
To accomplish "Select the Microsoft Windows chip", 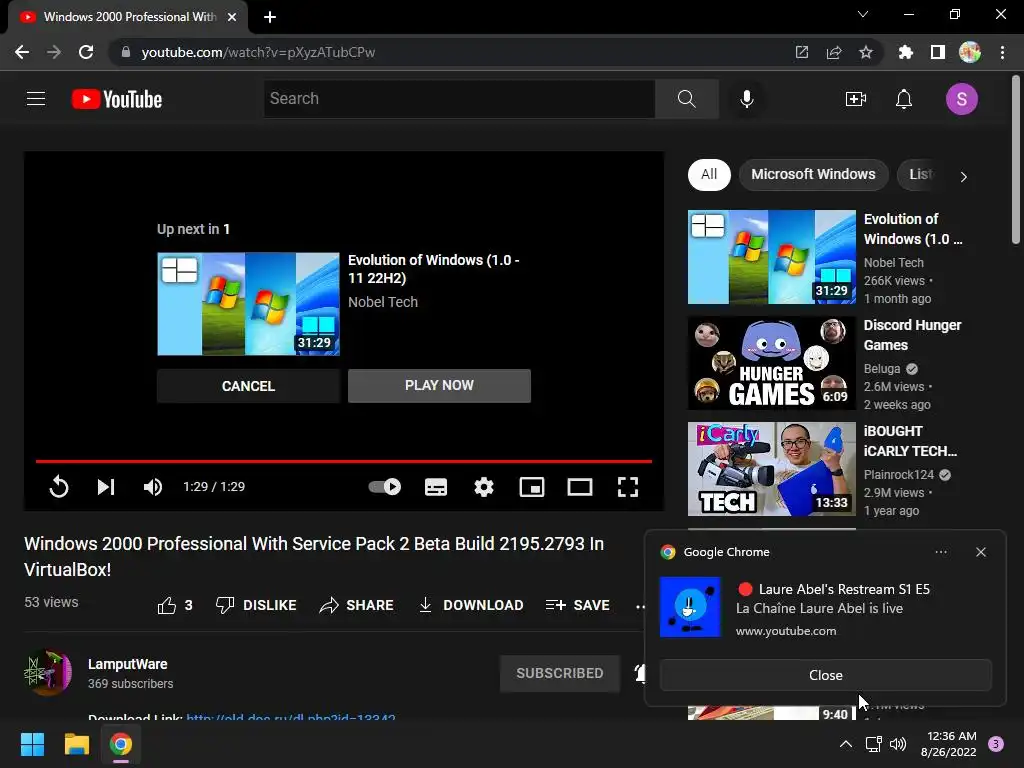I will point(813,174).
